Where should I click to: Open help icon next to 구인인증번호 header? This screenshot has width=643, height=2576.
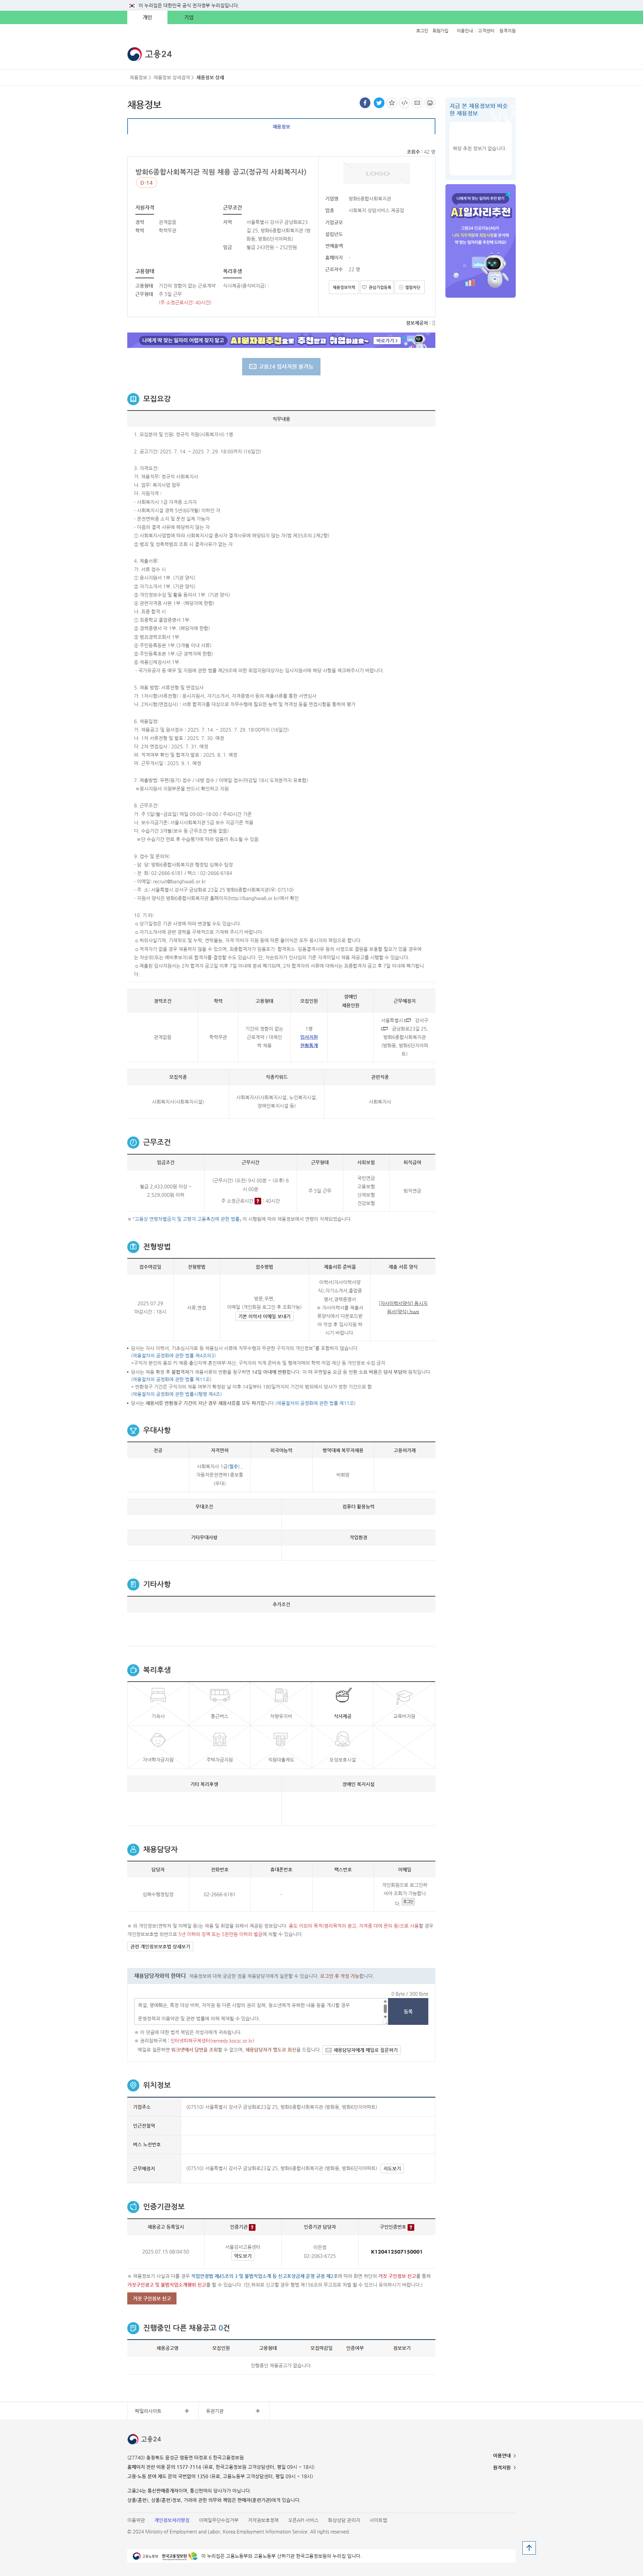(x=411, y=2227)
